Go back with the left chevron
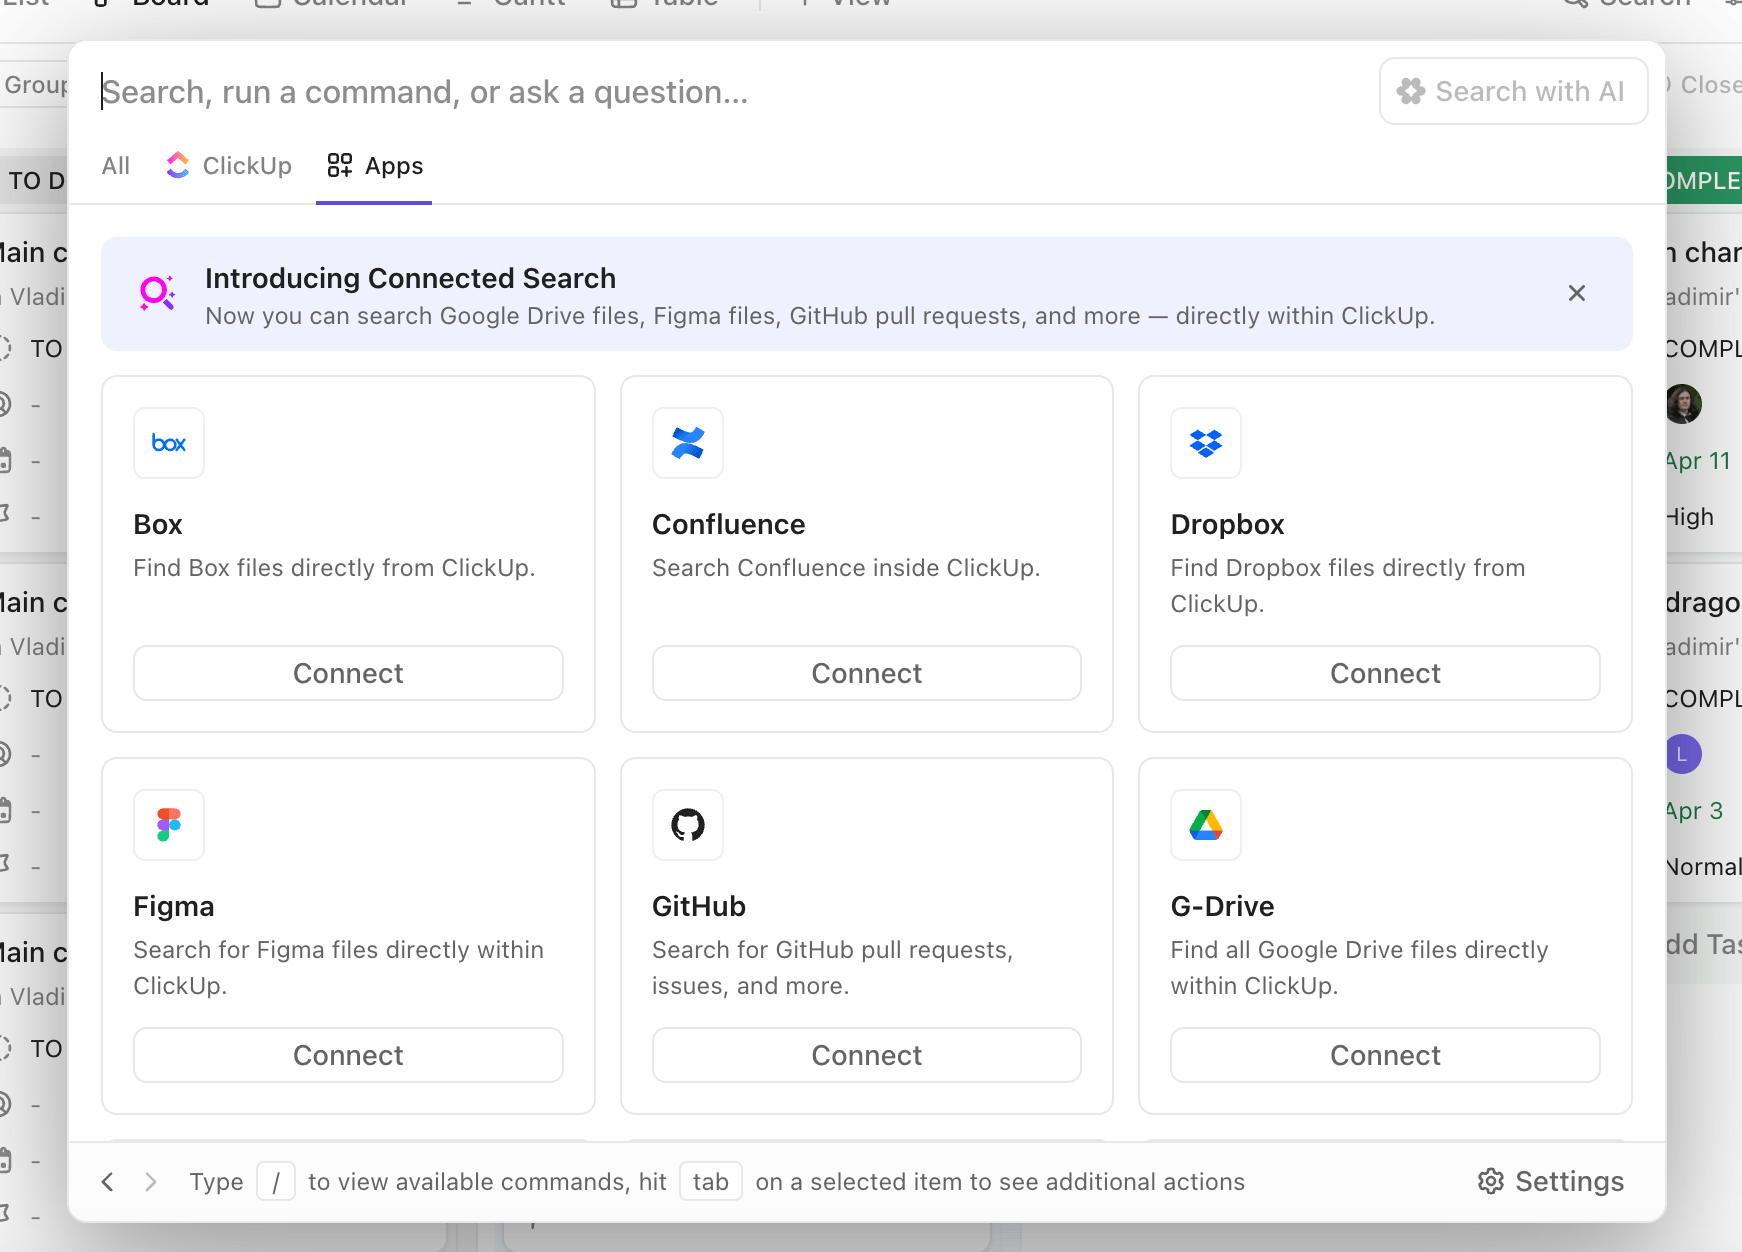 click(108, 1182)
